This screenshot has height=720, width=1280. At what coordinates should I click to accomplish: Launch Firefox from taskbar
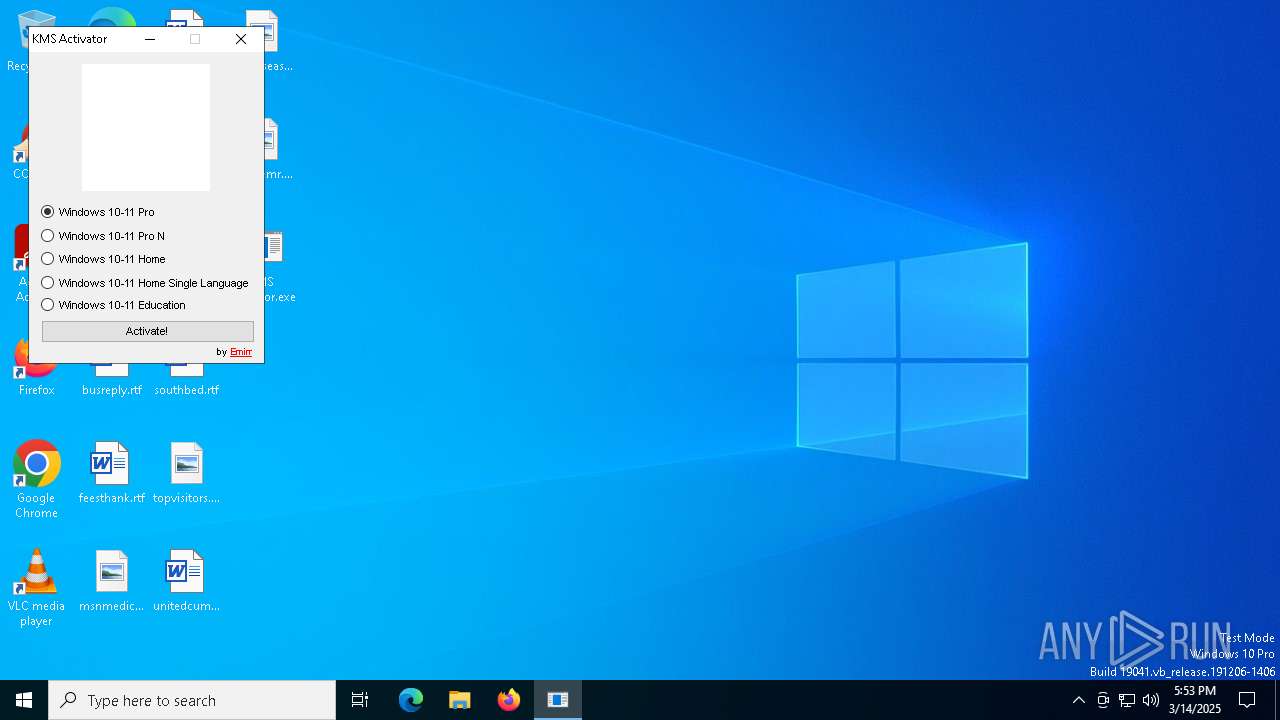click(x=509, y=700)
